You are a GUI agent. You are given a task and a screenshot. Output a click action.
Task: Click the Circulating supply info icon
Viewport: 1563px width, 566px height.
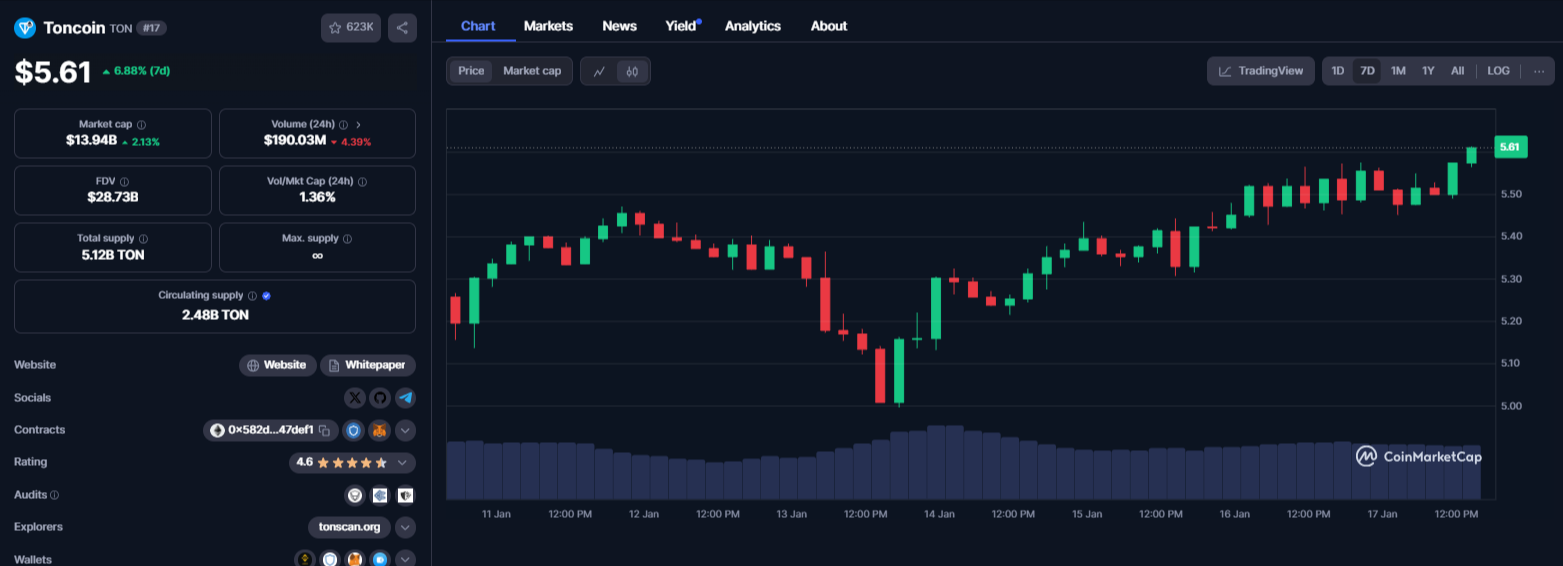click(x=252, y=296)
